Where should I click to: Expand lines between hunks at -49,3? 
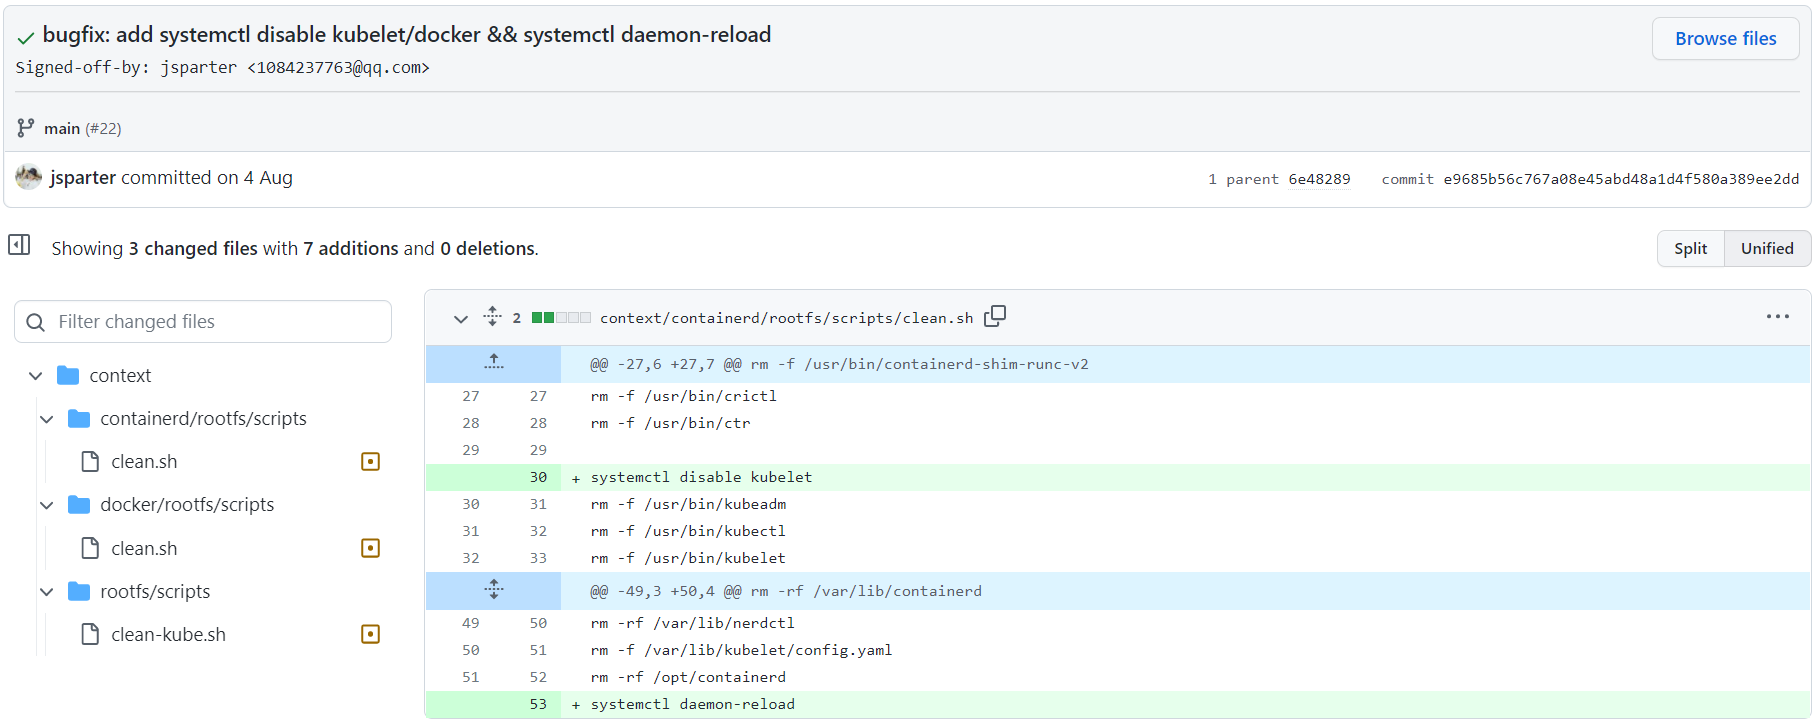pos(494,591)
